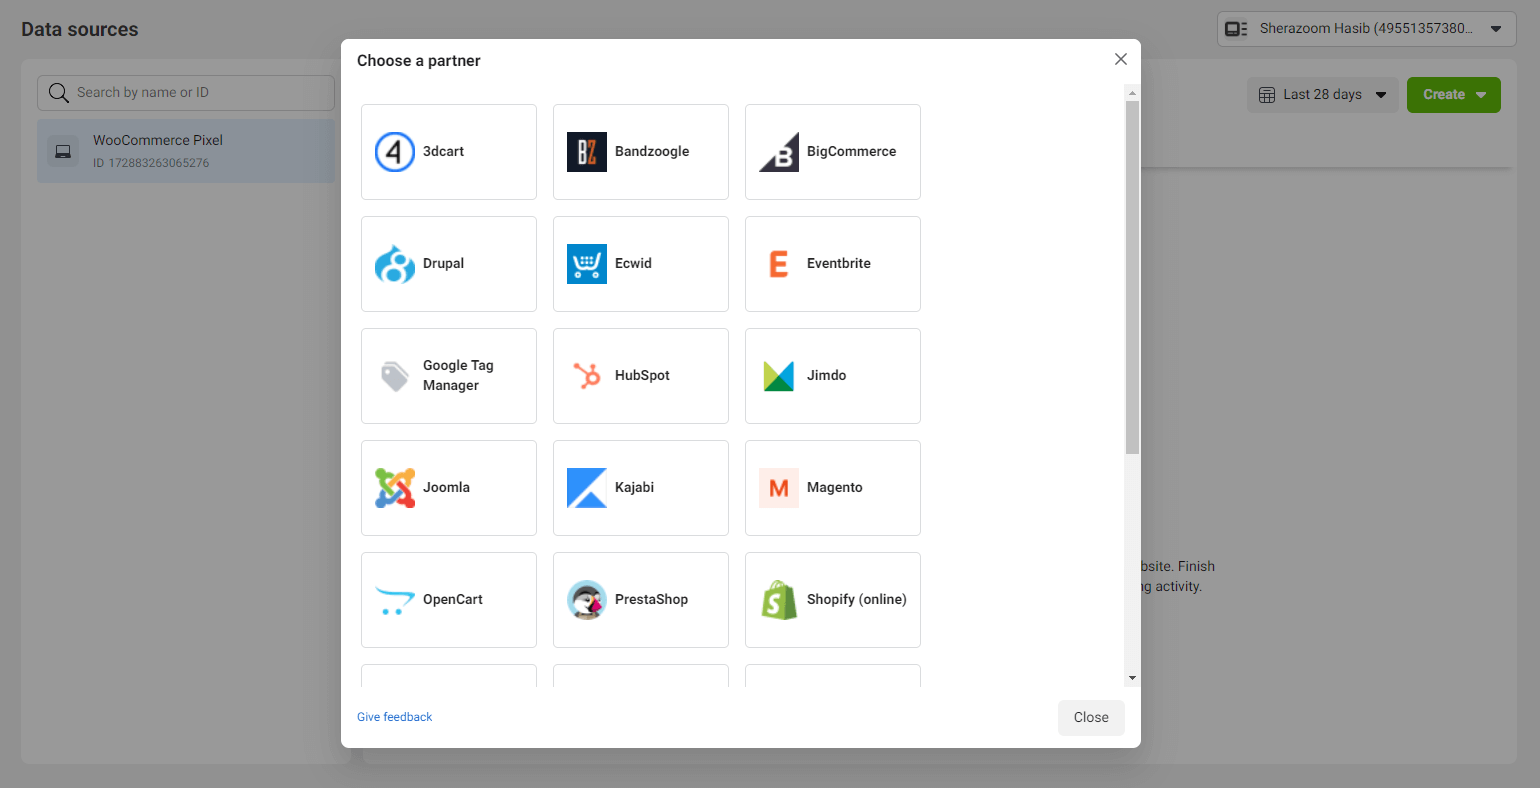Pick the PrestaShop partner name
The image size is (1540, 788).
point(651,600)
